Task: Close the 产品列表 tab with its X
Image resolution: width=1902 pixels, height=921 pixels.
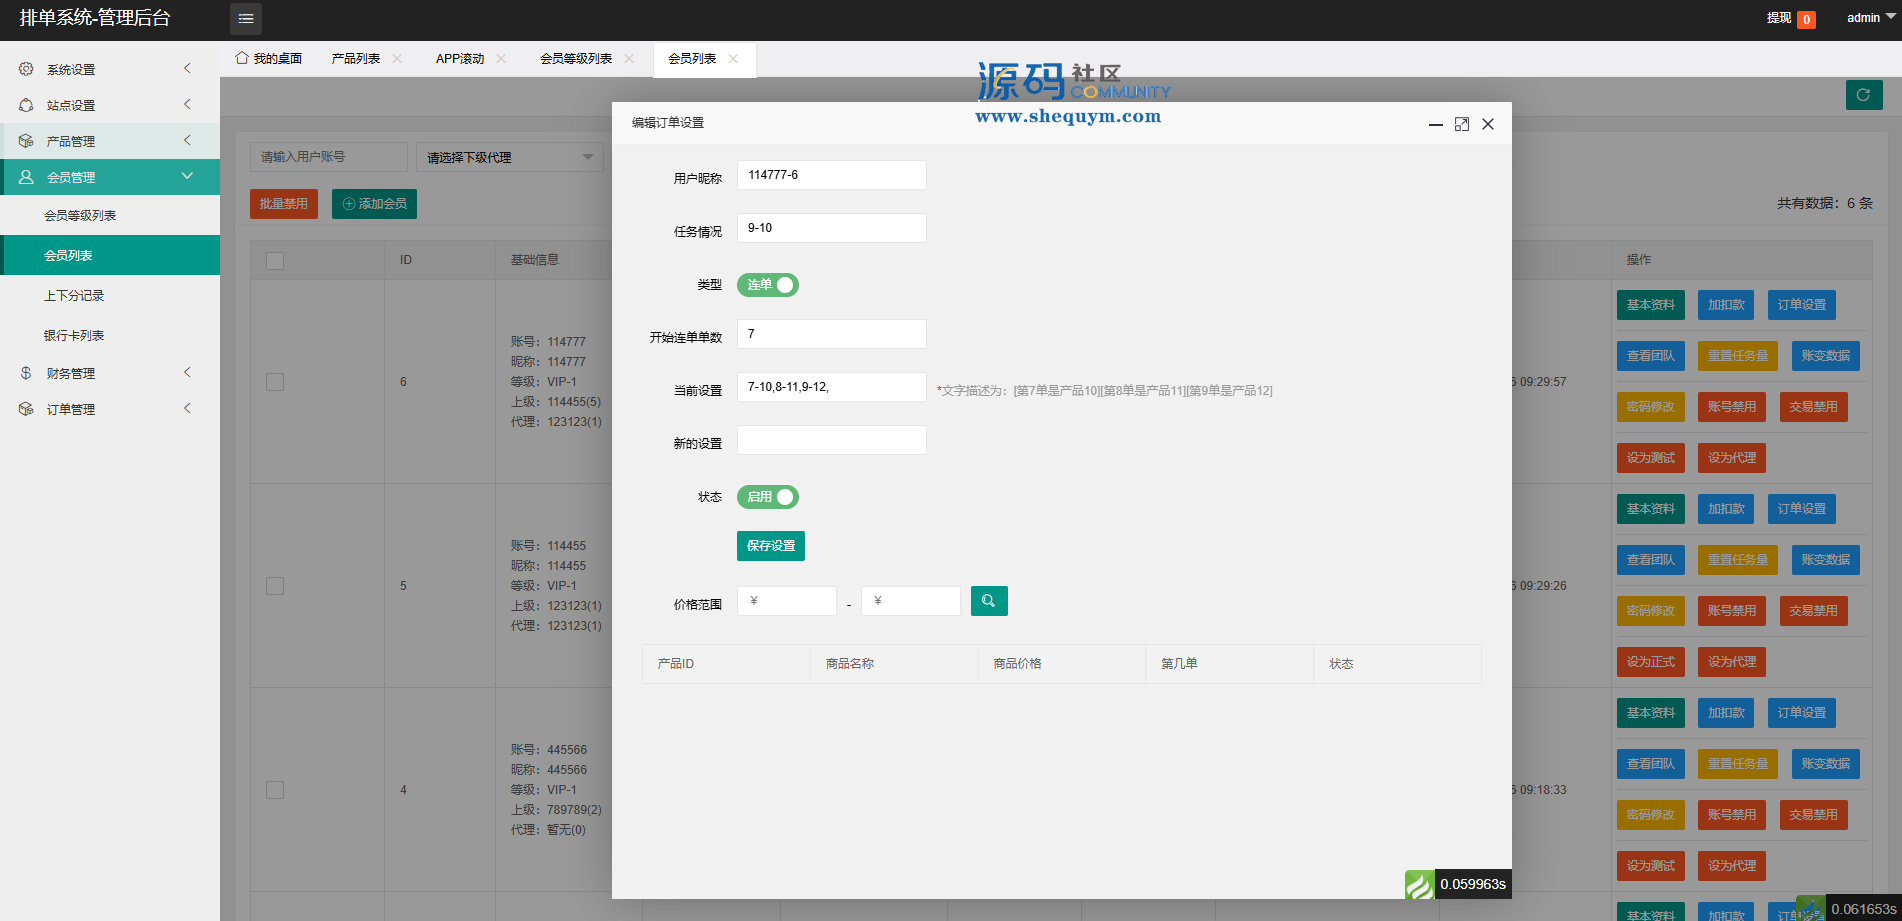Action: pyautogui.click(x=397, y=59)
